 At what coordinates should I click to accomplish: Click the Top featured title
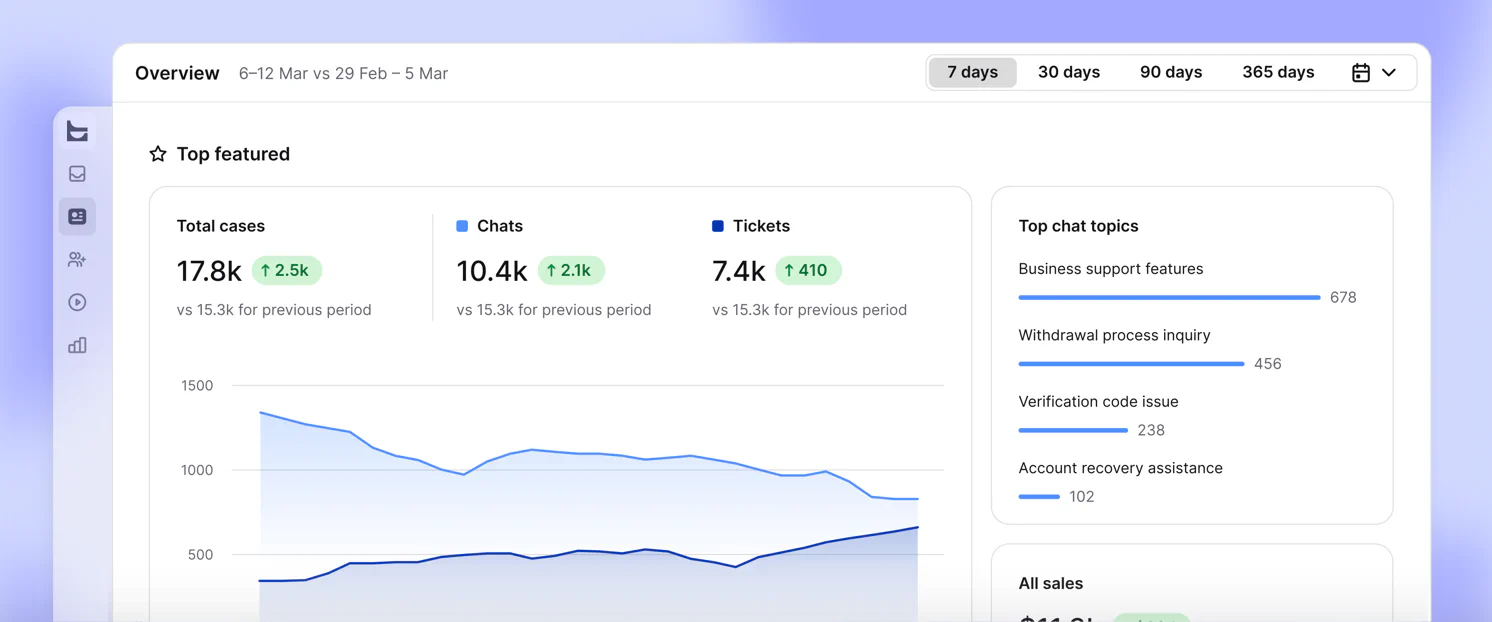(x=233, y=154)
